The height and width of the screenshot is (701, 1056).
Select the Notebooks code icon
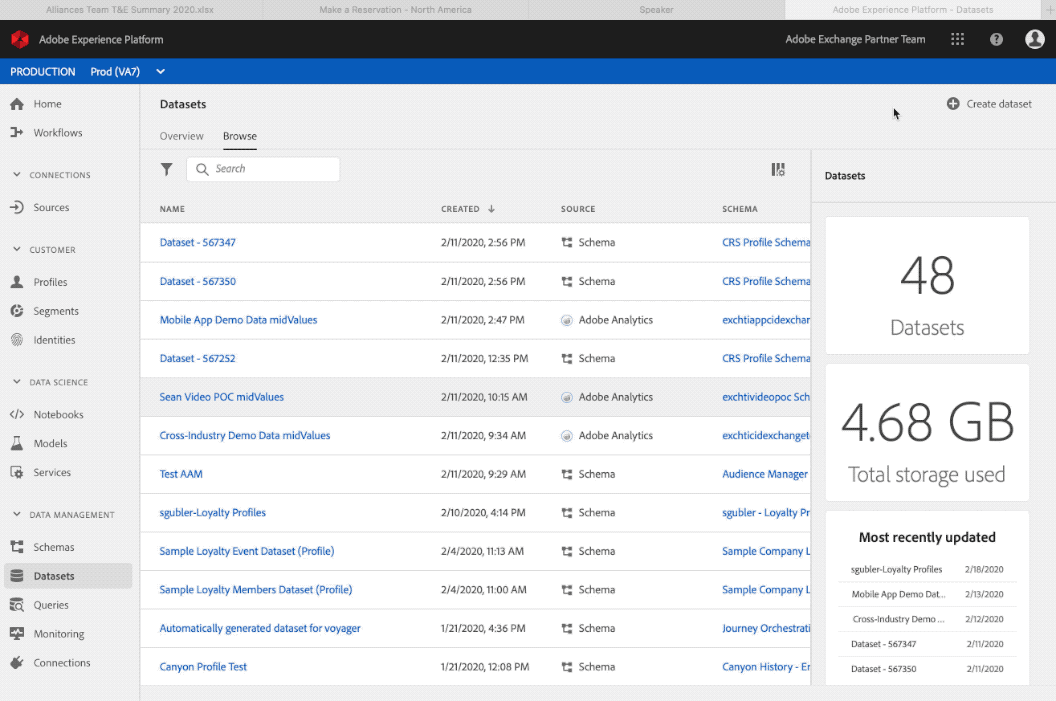click(x=17, y=414)
